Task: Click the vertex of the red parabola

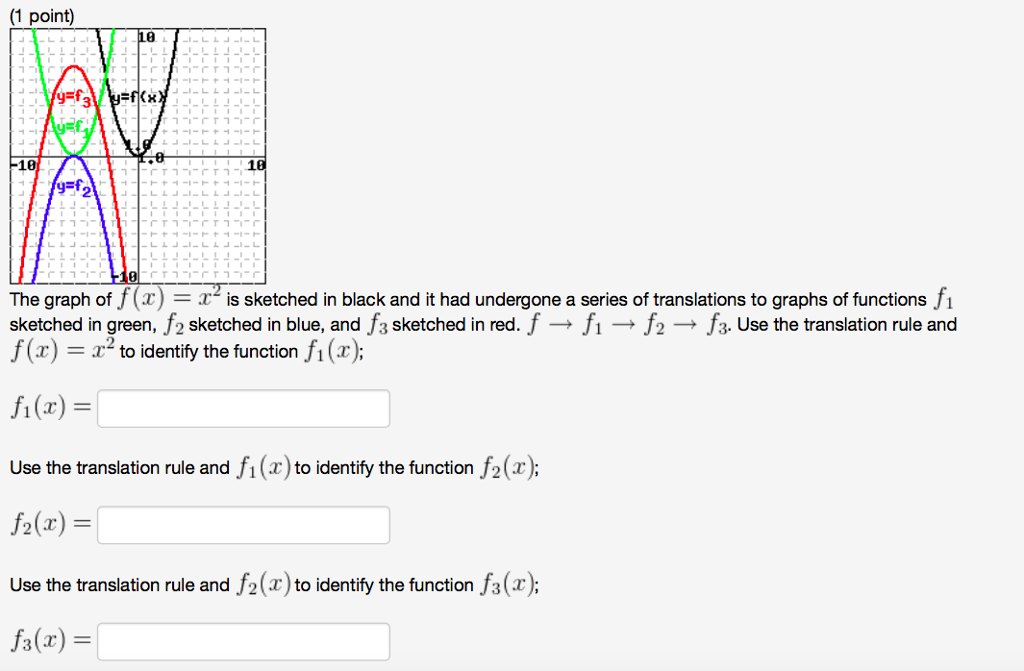Action: point(74,68)
